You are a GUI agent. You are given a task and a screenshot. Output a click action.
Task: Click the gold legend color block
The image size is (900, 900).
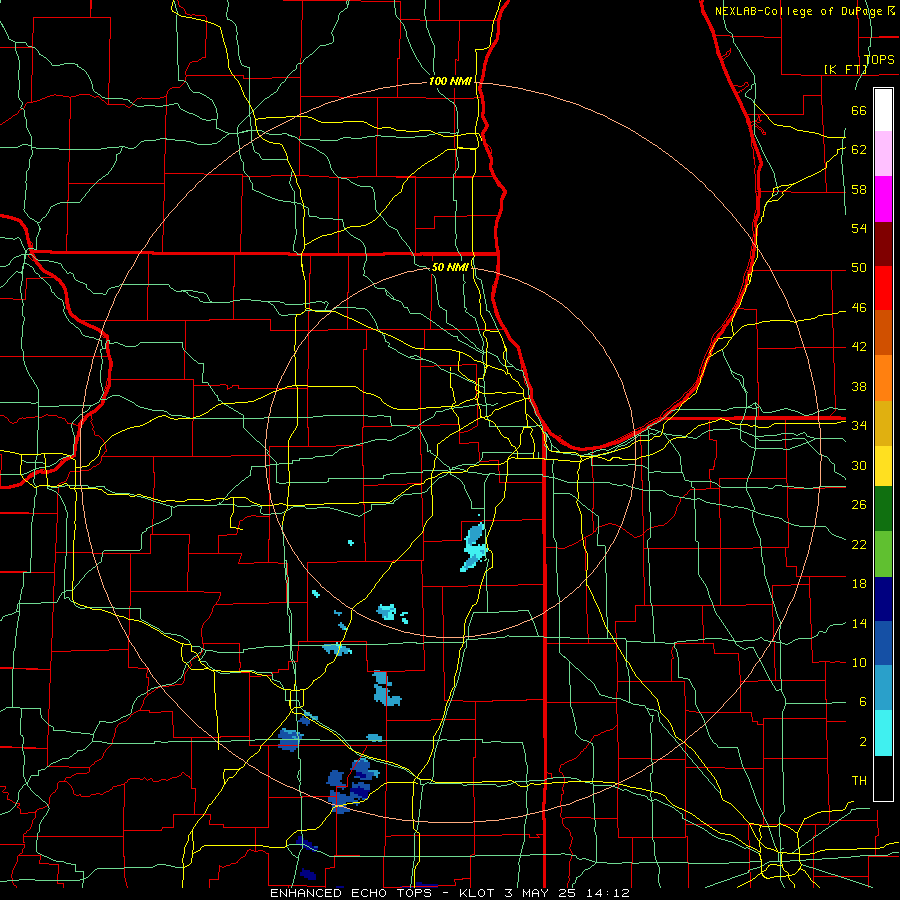pyautogui.click(x=883, y=423)
